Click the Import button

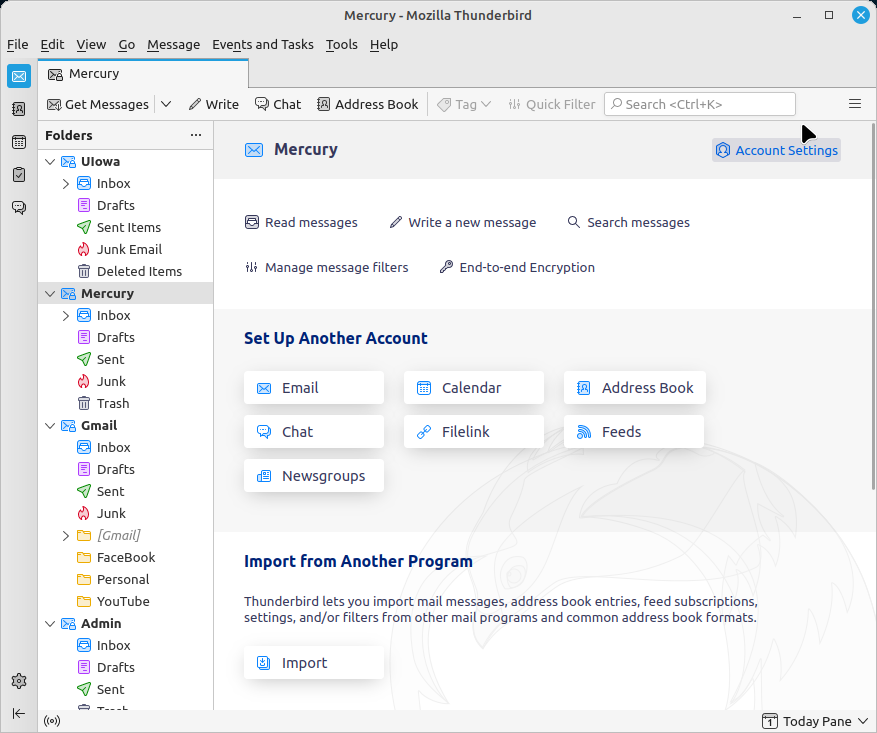coord(313,663)
